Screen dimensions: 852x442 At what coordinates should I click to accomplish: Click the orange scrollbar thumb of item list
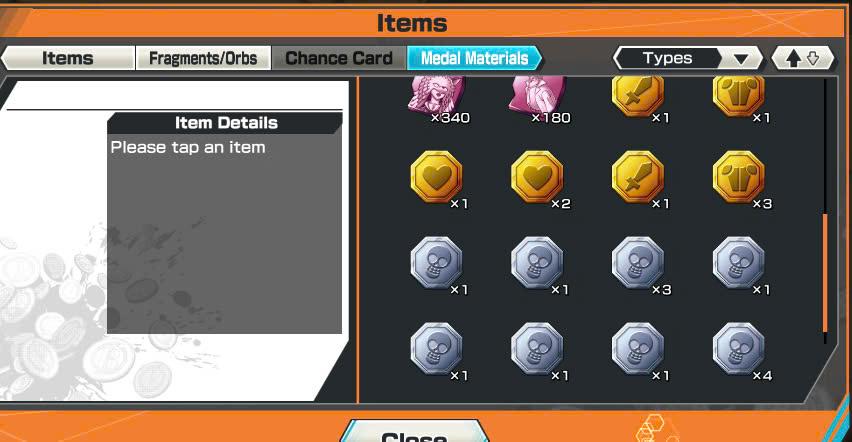click(825, 273)
